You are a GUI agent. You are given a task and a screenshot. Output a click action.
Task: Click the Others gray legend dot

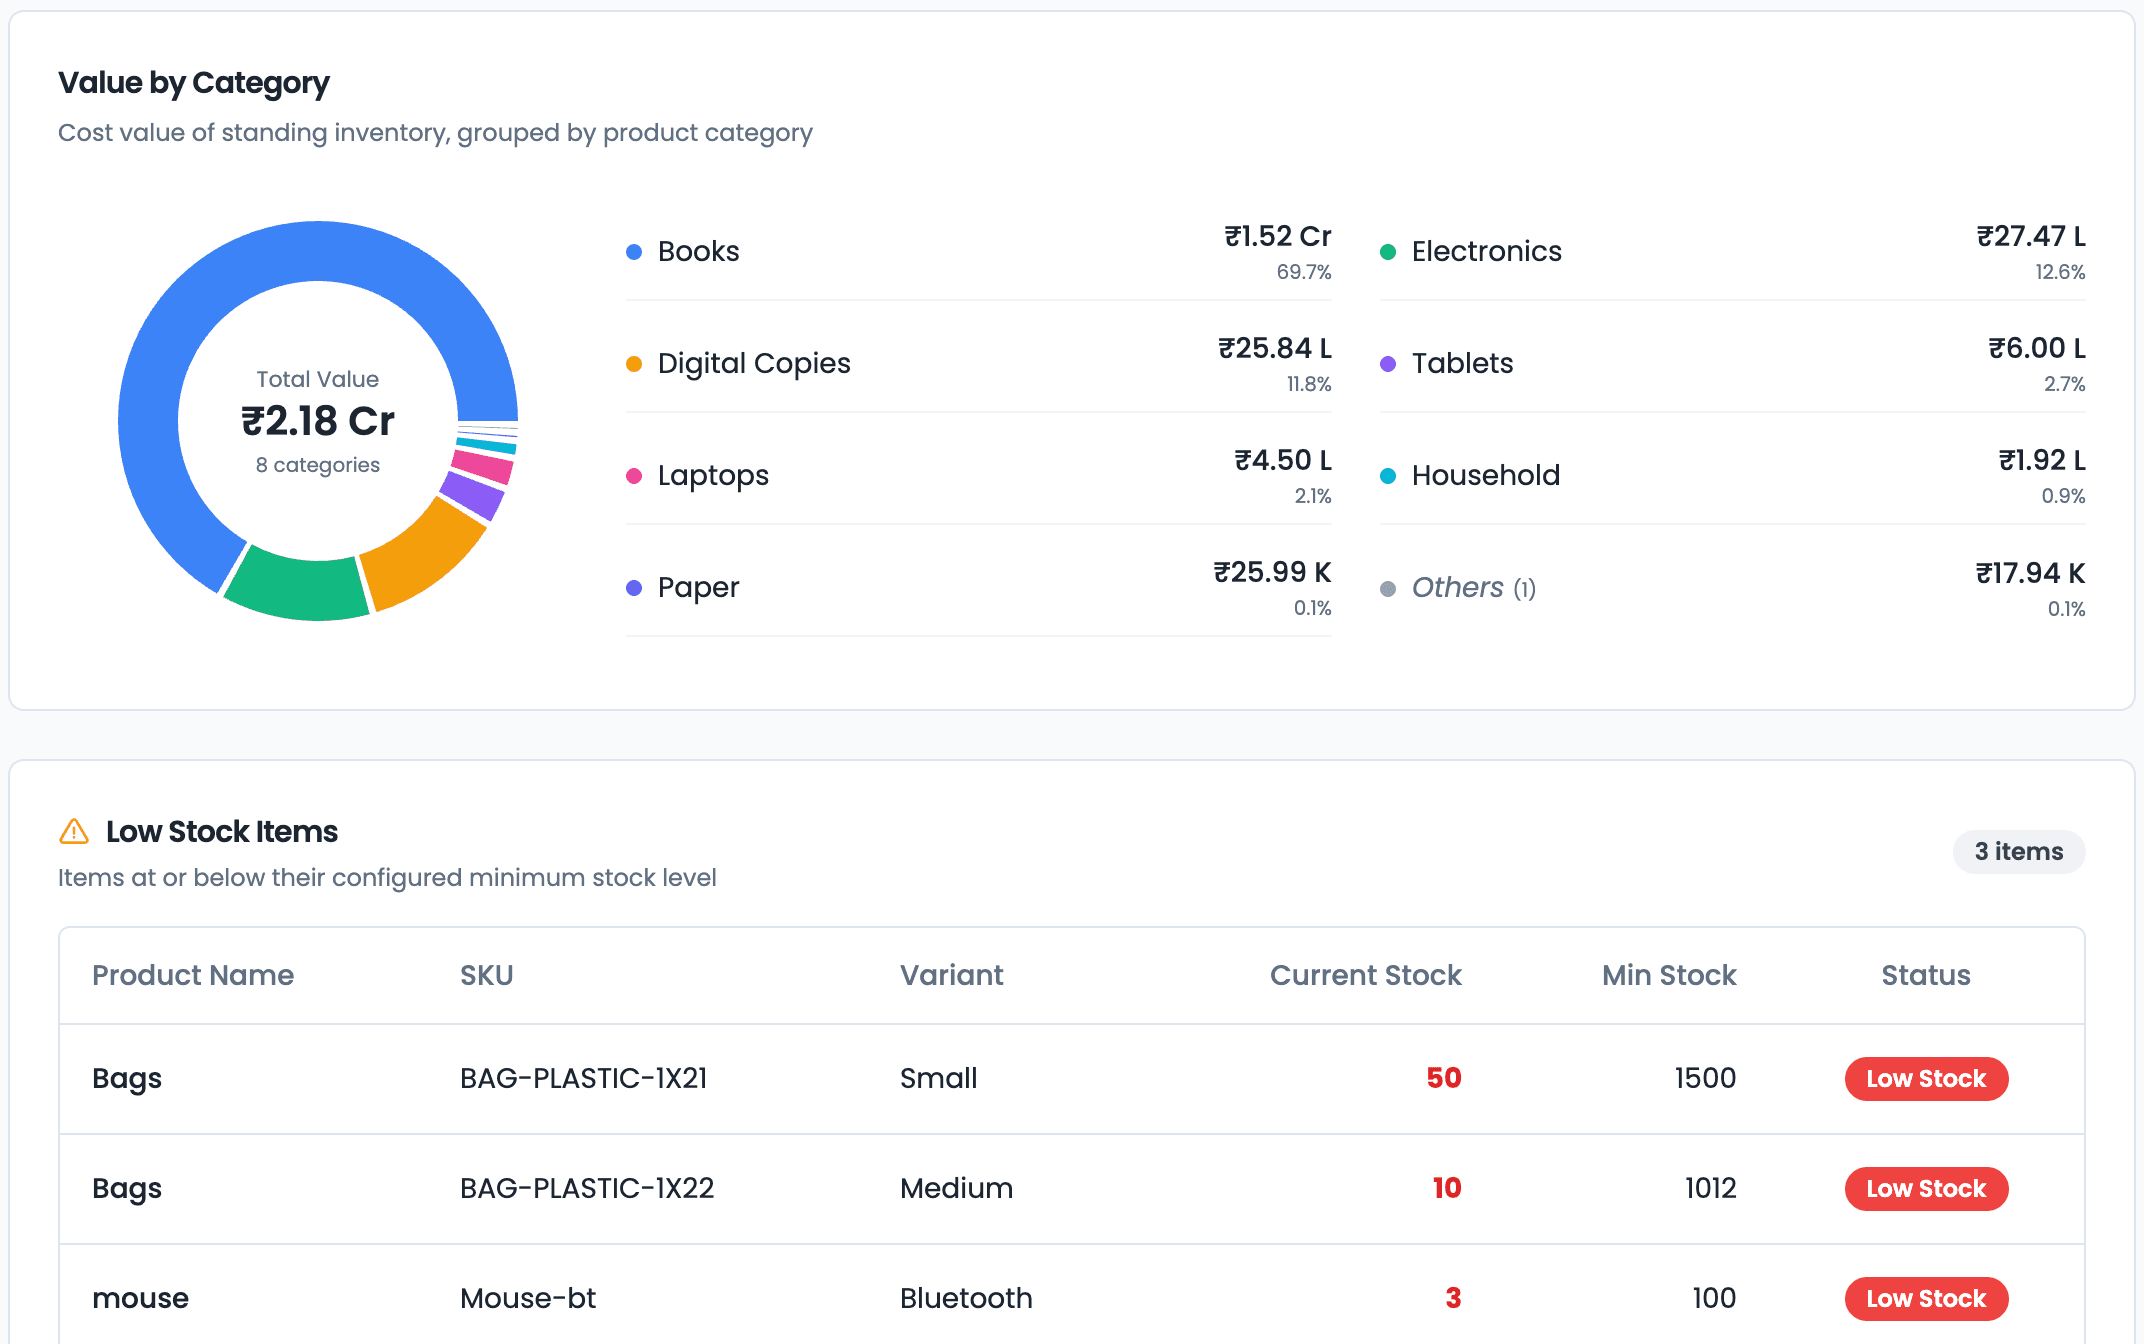pos(1388,589)
